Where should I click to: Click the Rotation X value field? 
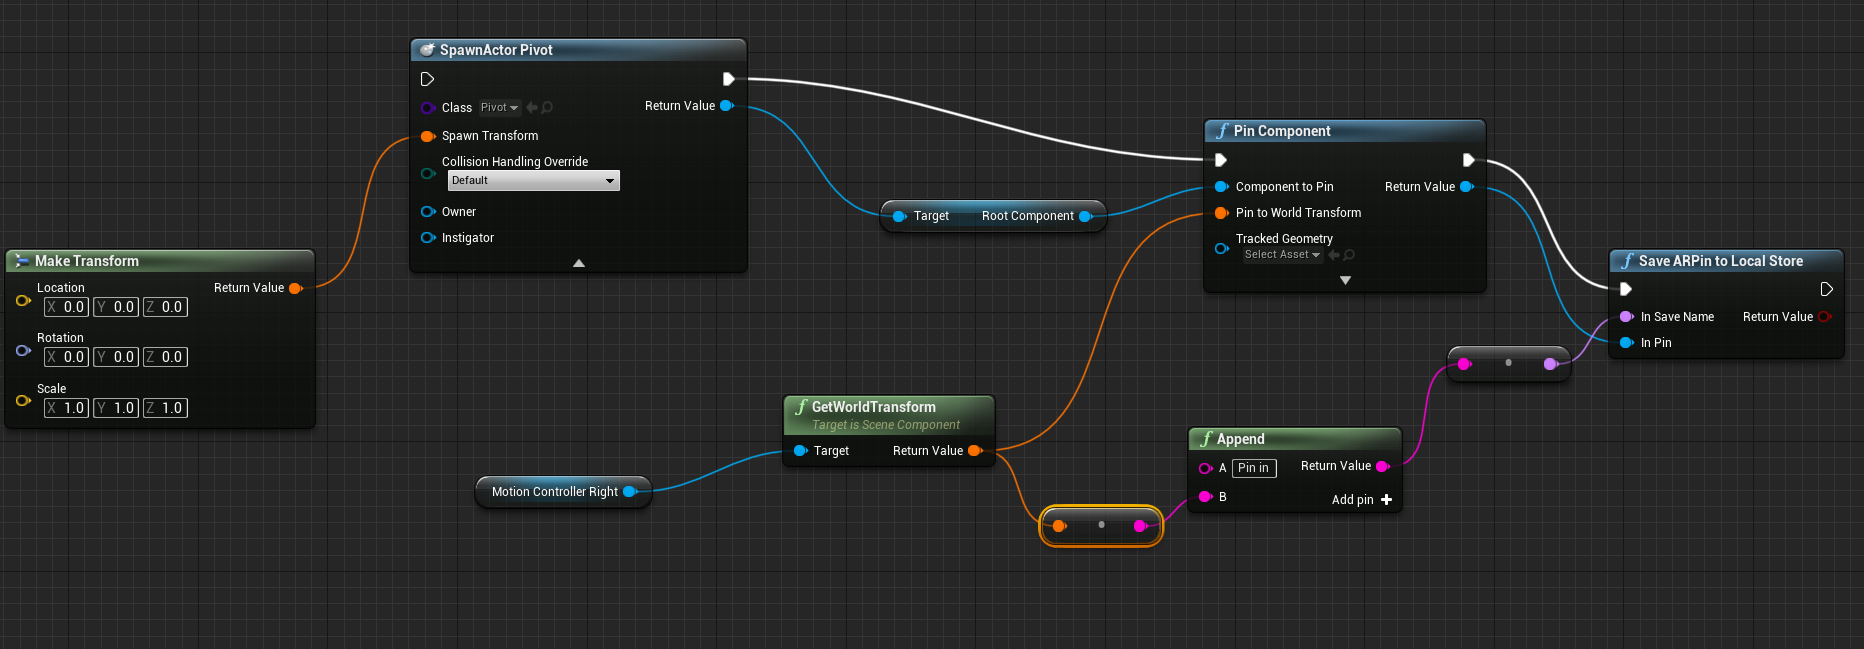pyautogui.click(x=66, y=357)
